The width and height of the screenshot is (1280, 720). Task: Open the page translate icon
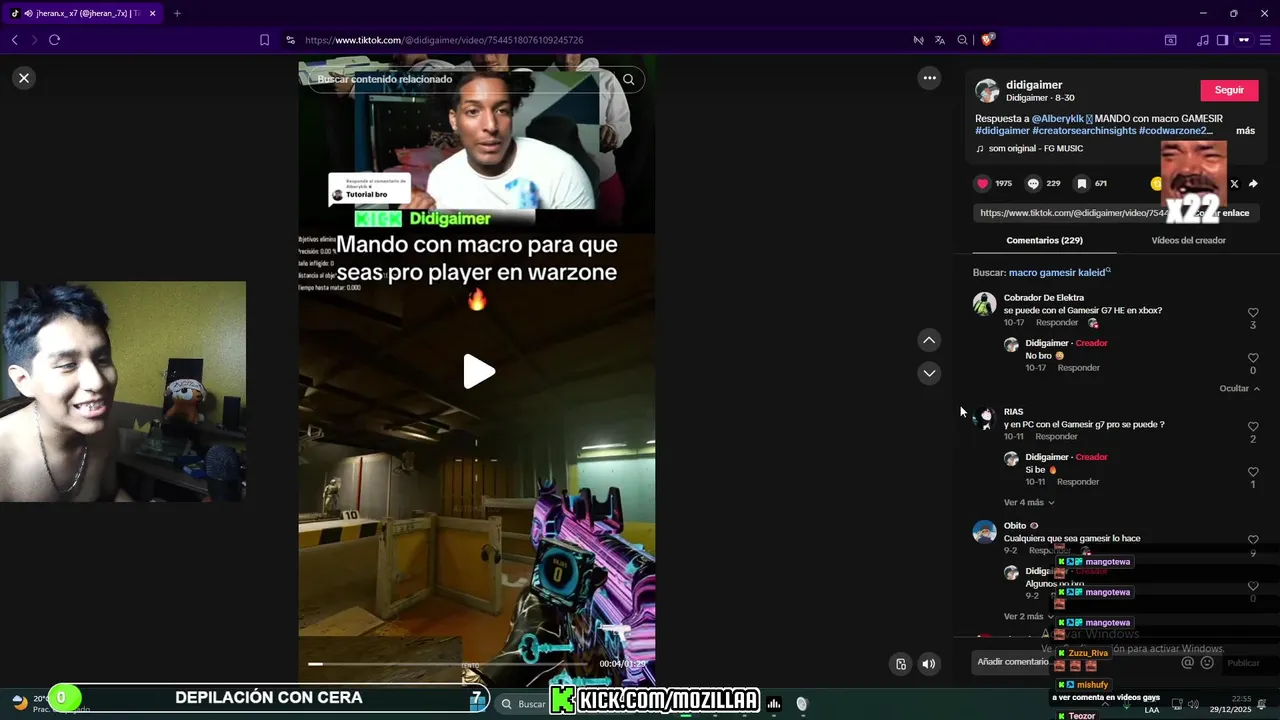940,40
